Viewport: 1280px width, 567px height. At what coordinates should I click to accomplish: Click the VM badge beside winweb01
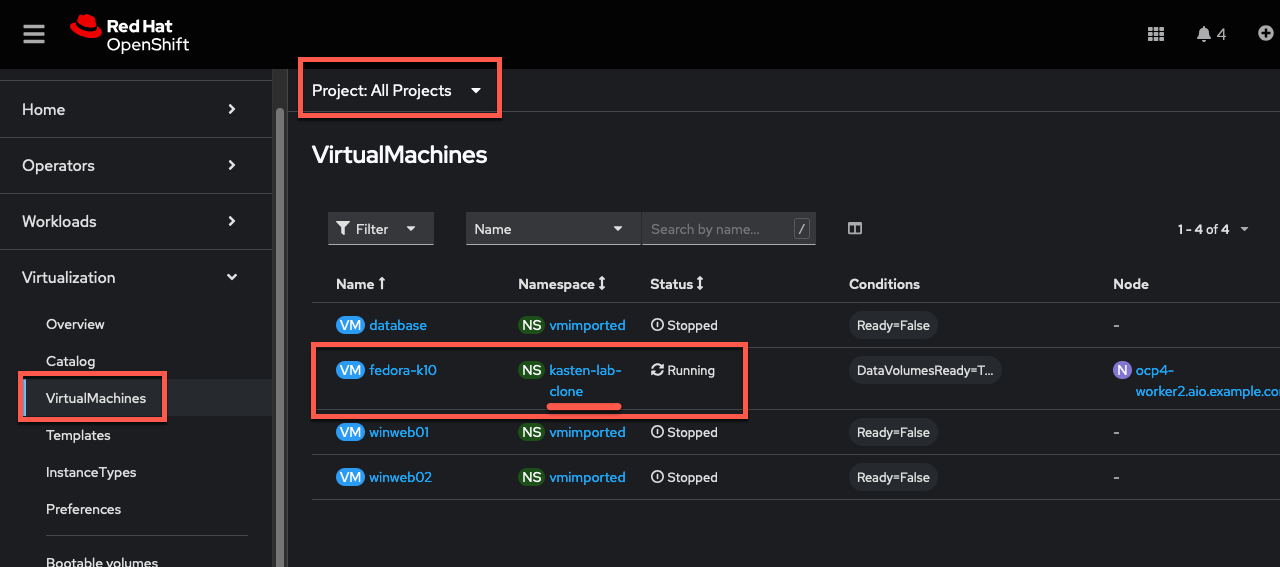click(x=350, y=432)
